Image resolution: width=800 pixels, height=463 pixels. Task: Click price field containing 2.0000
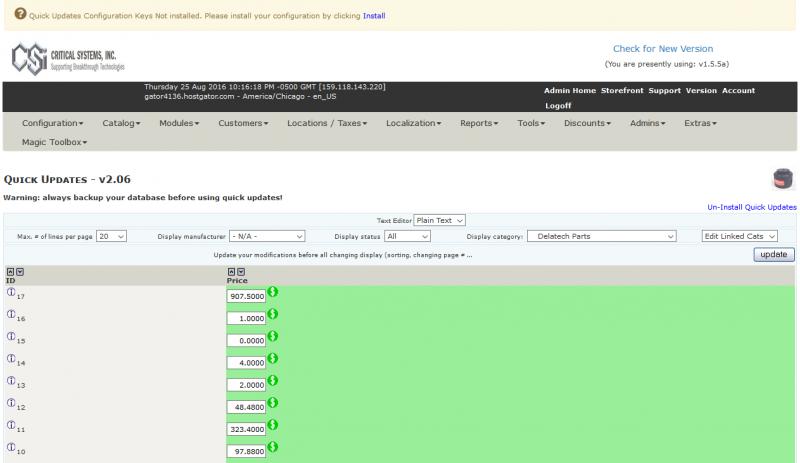click(246, 385)
